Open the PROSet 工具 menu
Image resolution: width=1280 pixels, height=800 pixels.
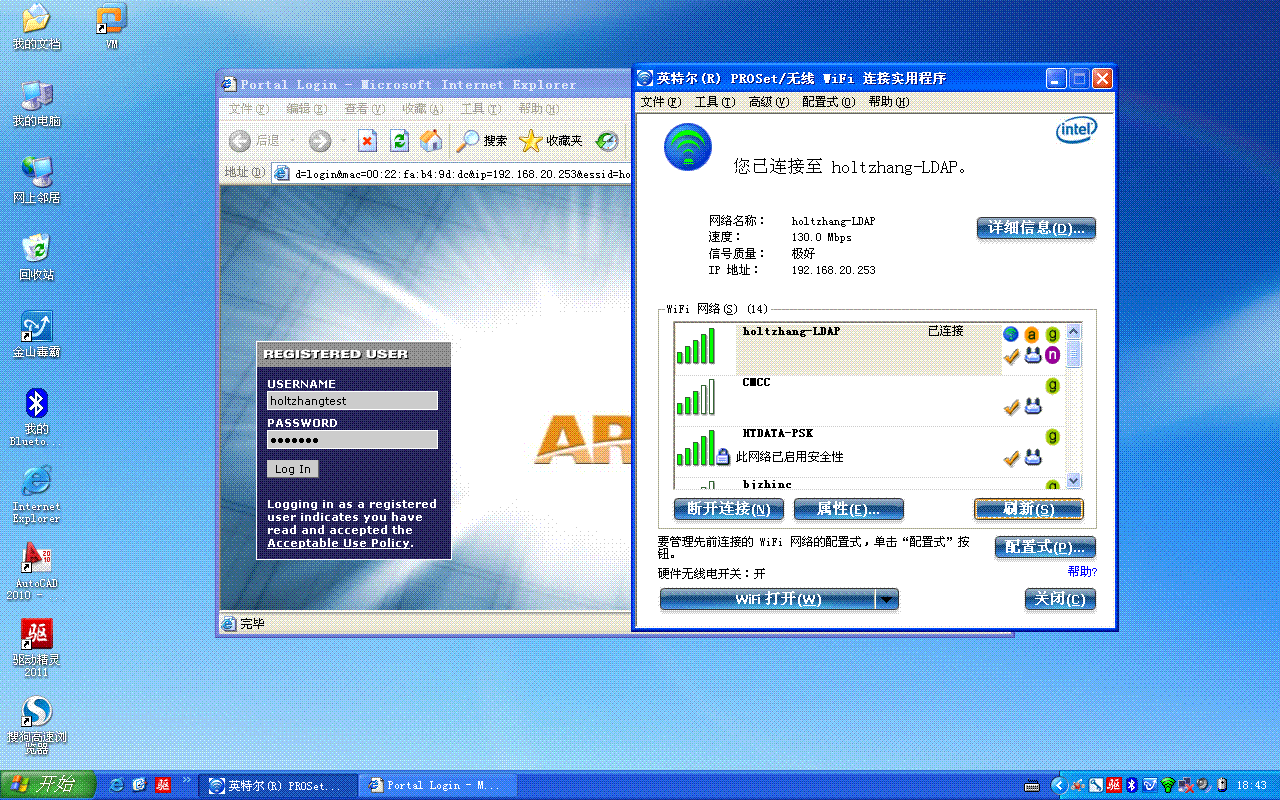click(x=714, y=102)
